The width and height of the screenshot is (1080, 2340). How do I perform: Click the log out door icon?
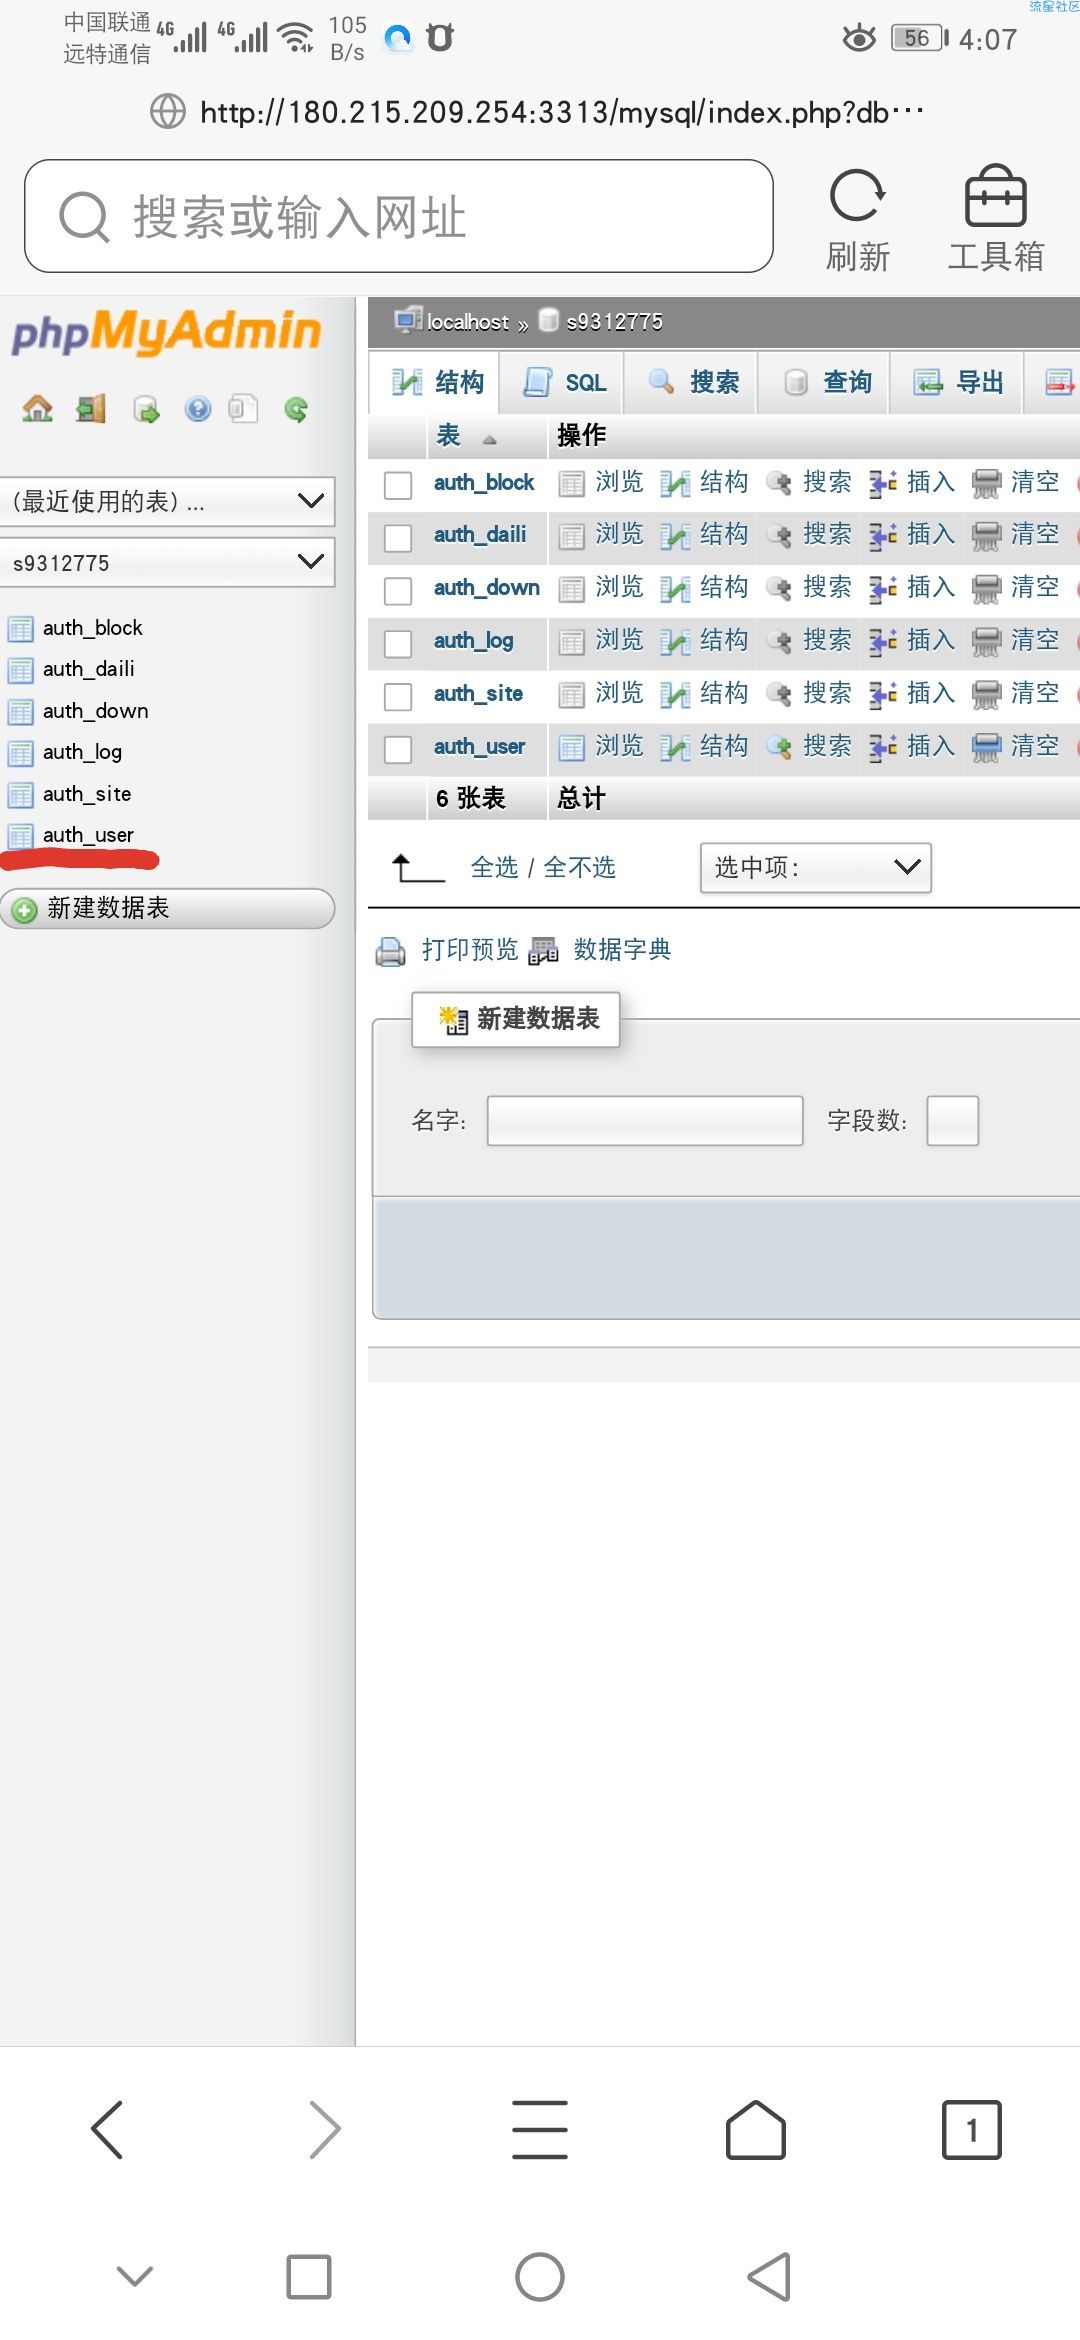[x=91, y=408]
